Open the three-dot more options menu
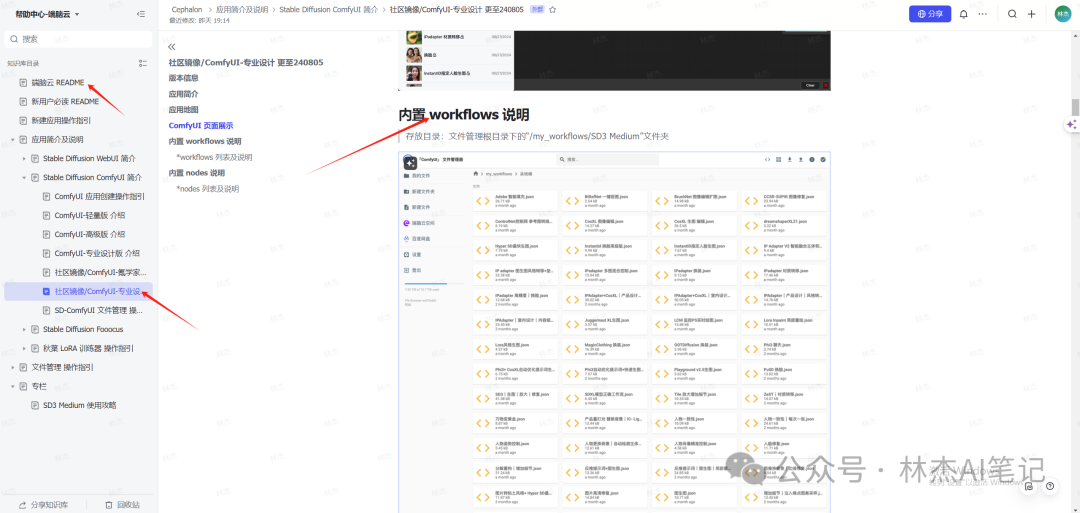1080x513 pixels. pyautogui.click(x=982, y=14)
